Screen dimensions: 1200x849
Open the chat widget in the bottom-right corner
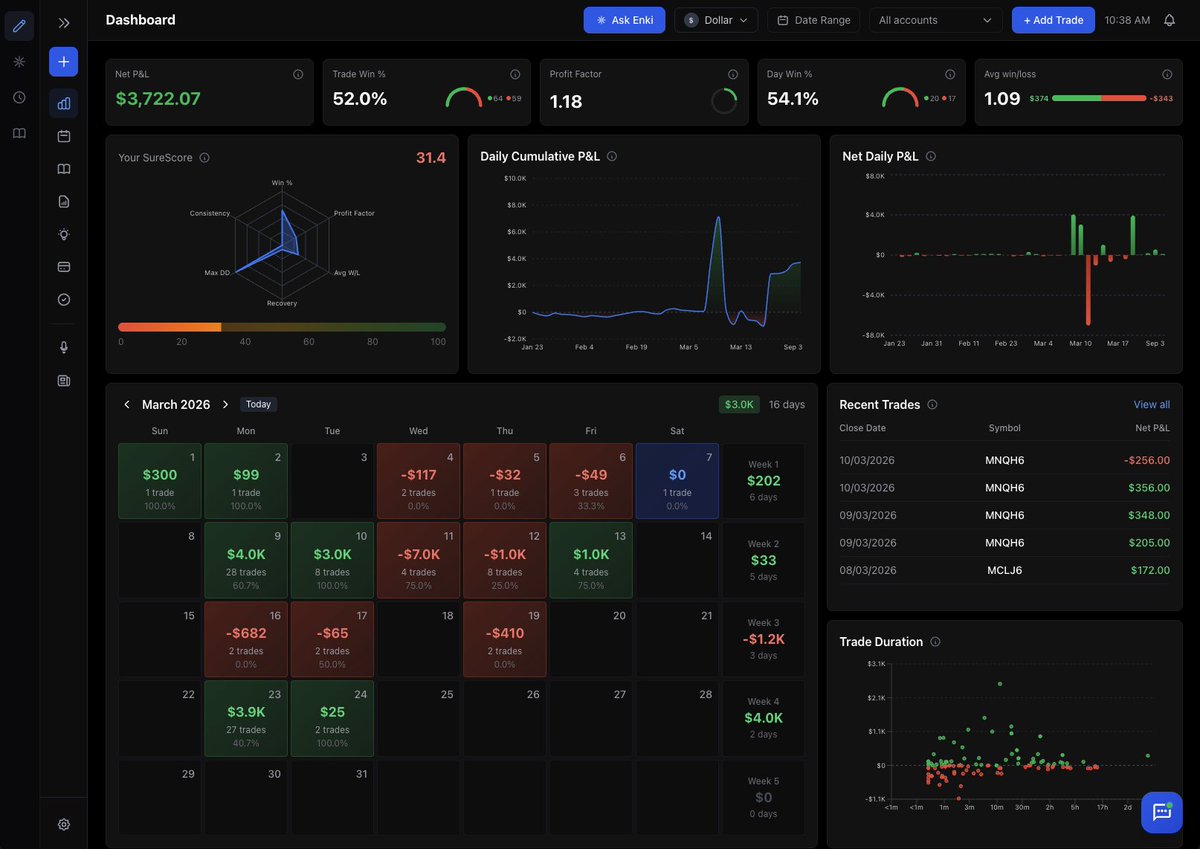click(x=1162, y=812)
